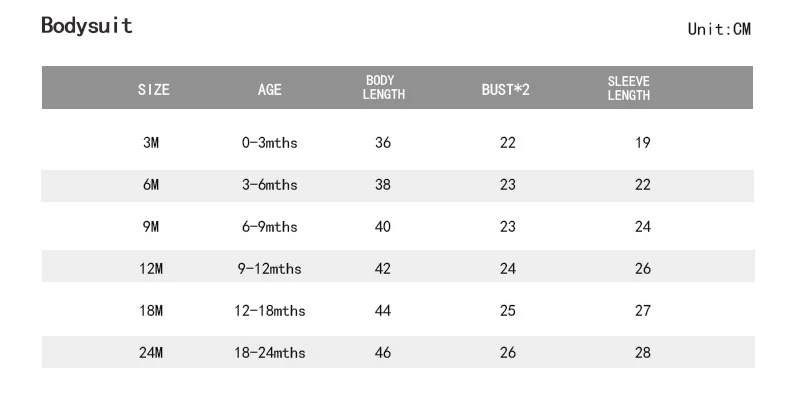Click sleeve length value 19
Screen dimensions: 800x402
point(643,142)
